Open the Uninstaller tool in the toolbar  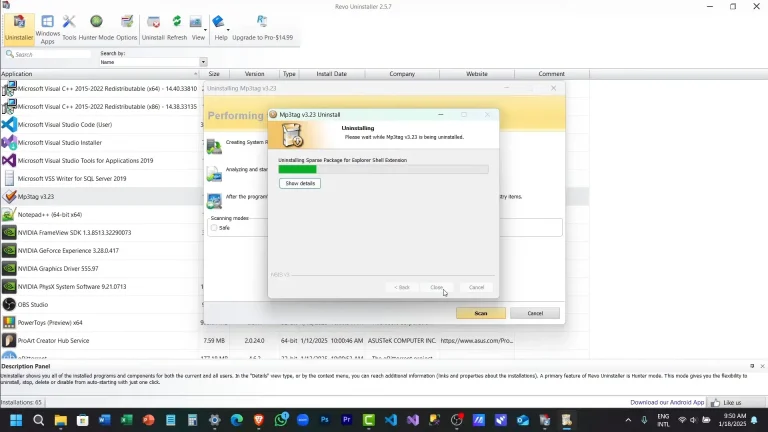point(19,28)
